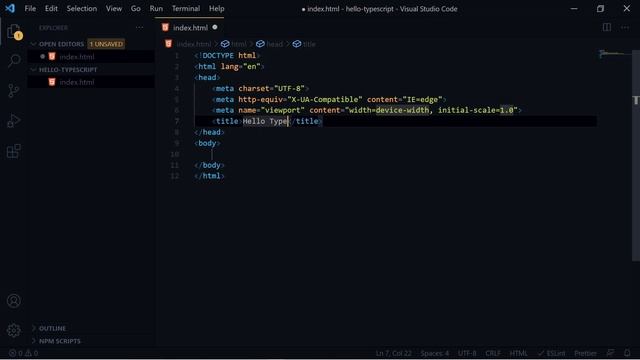
Task: Collapse the HELLO-TYPESCRIPT folder section
Action: [68, 70]
